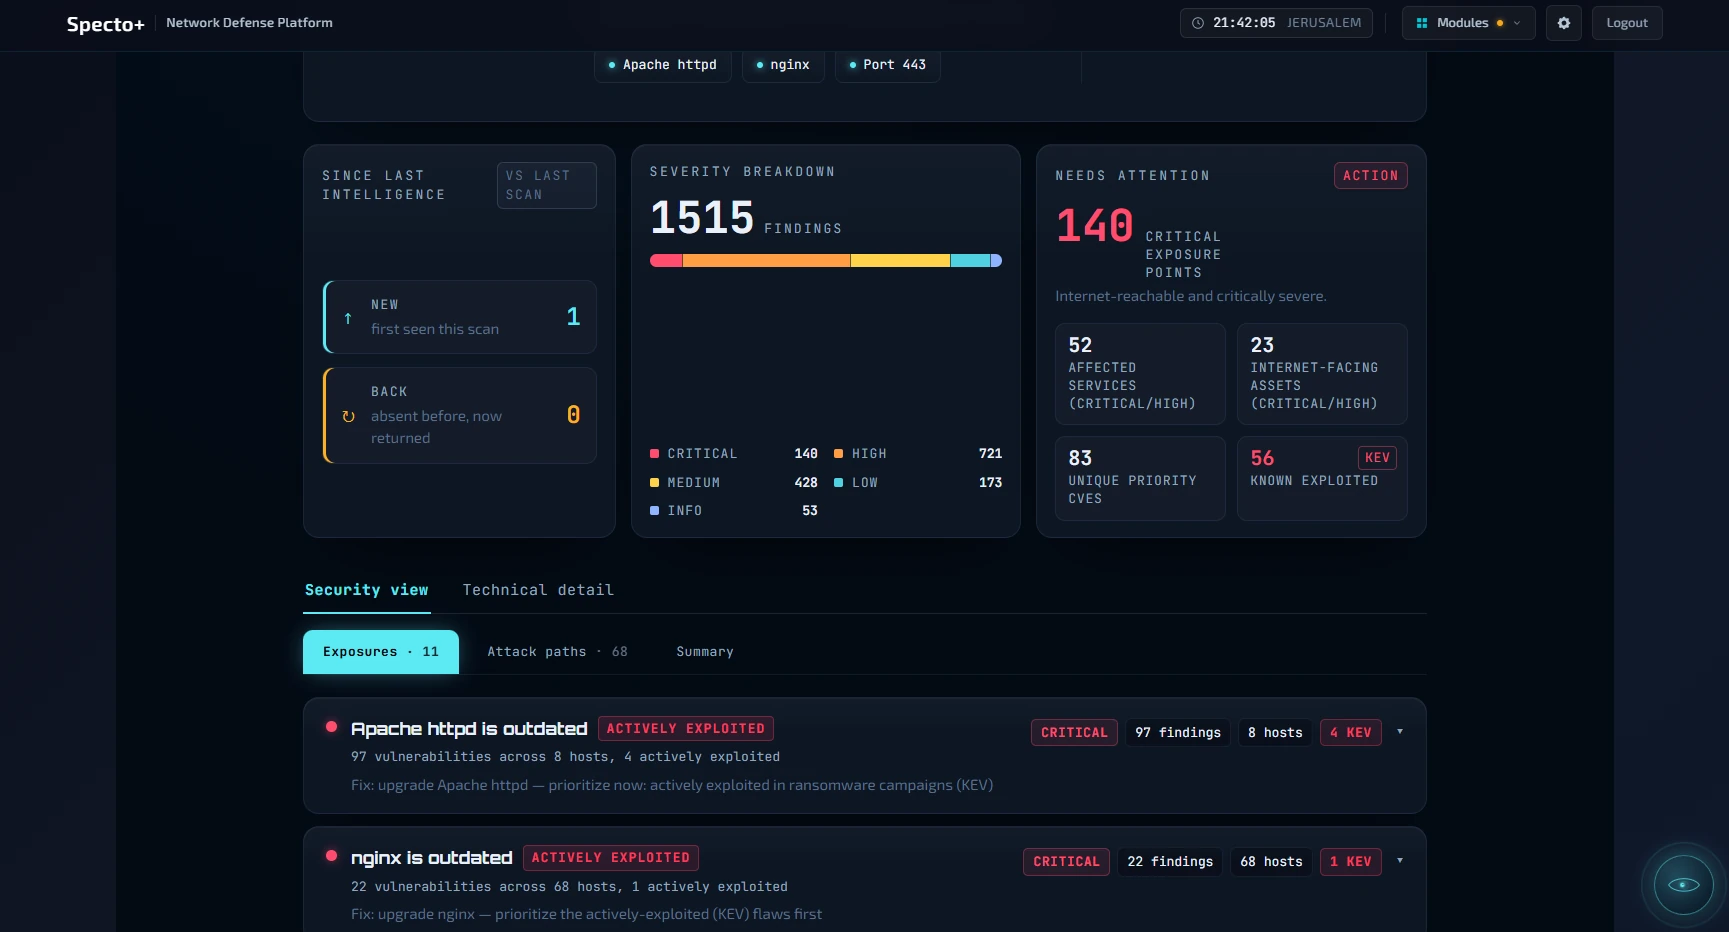The width and height of the screenshot is (1729, 932).
Task: Click the Port 443 chip
Action: click(888, 65)
